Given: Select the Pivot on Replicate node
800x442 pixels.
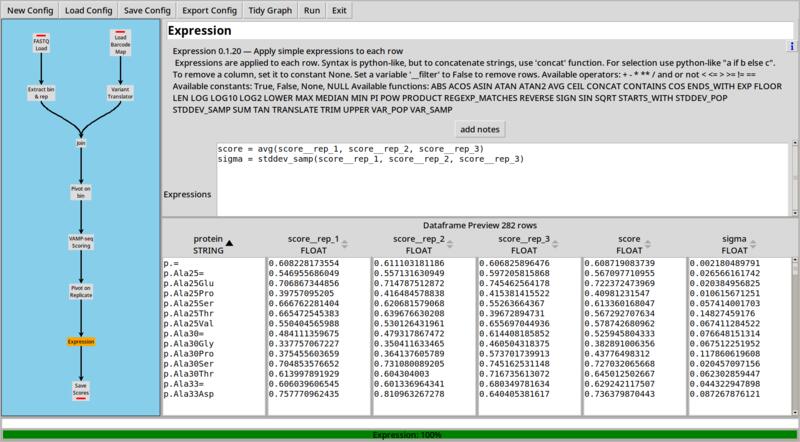Looking at the screenshot, I should (81, 292).
